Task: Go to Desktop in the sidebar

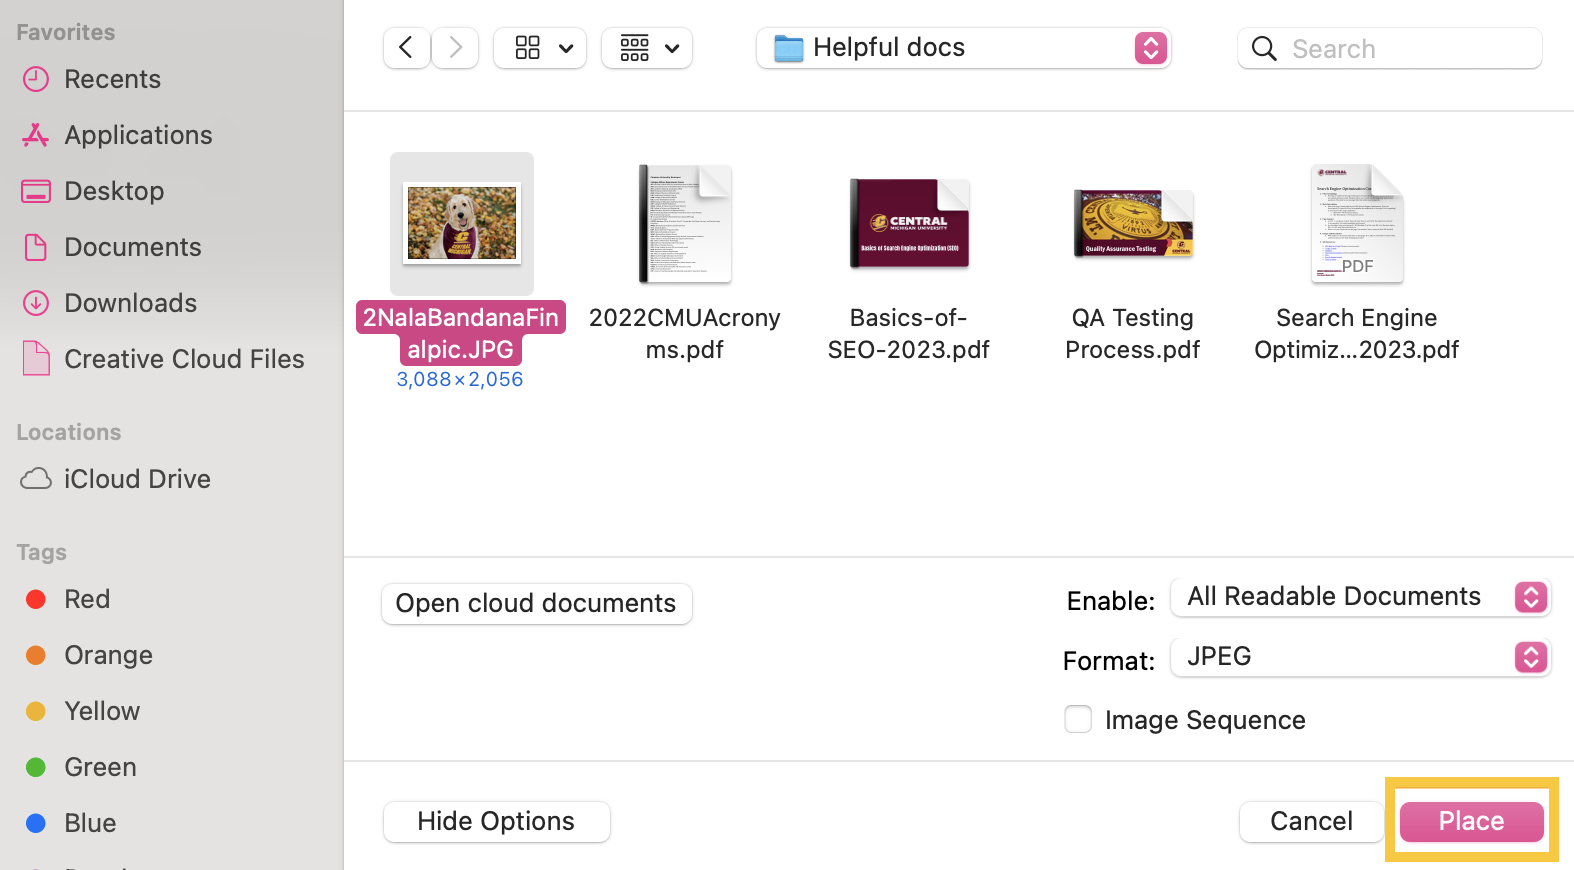Action: tap(114, 191)
